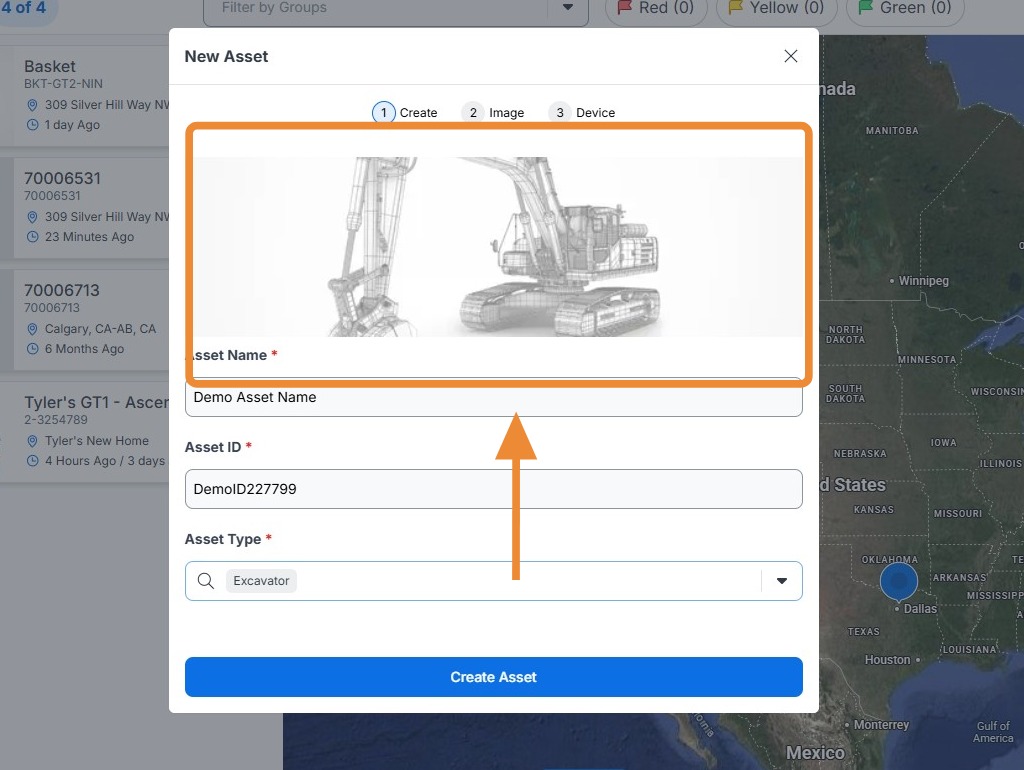Click clock icon beside 6 Months Ago
This screenshot has height=770, width=1024.
(32, 349)
